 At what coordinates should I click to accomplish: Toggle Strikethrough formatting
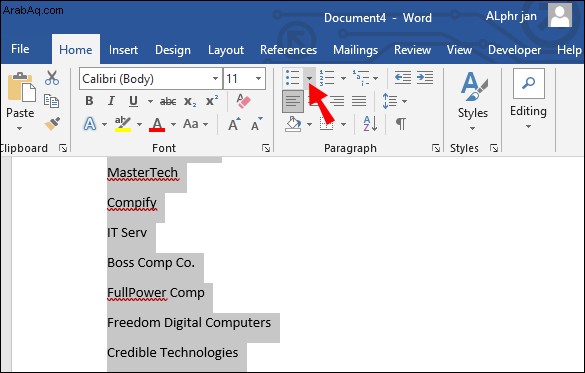point(168,101)
